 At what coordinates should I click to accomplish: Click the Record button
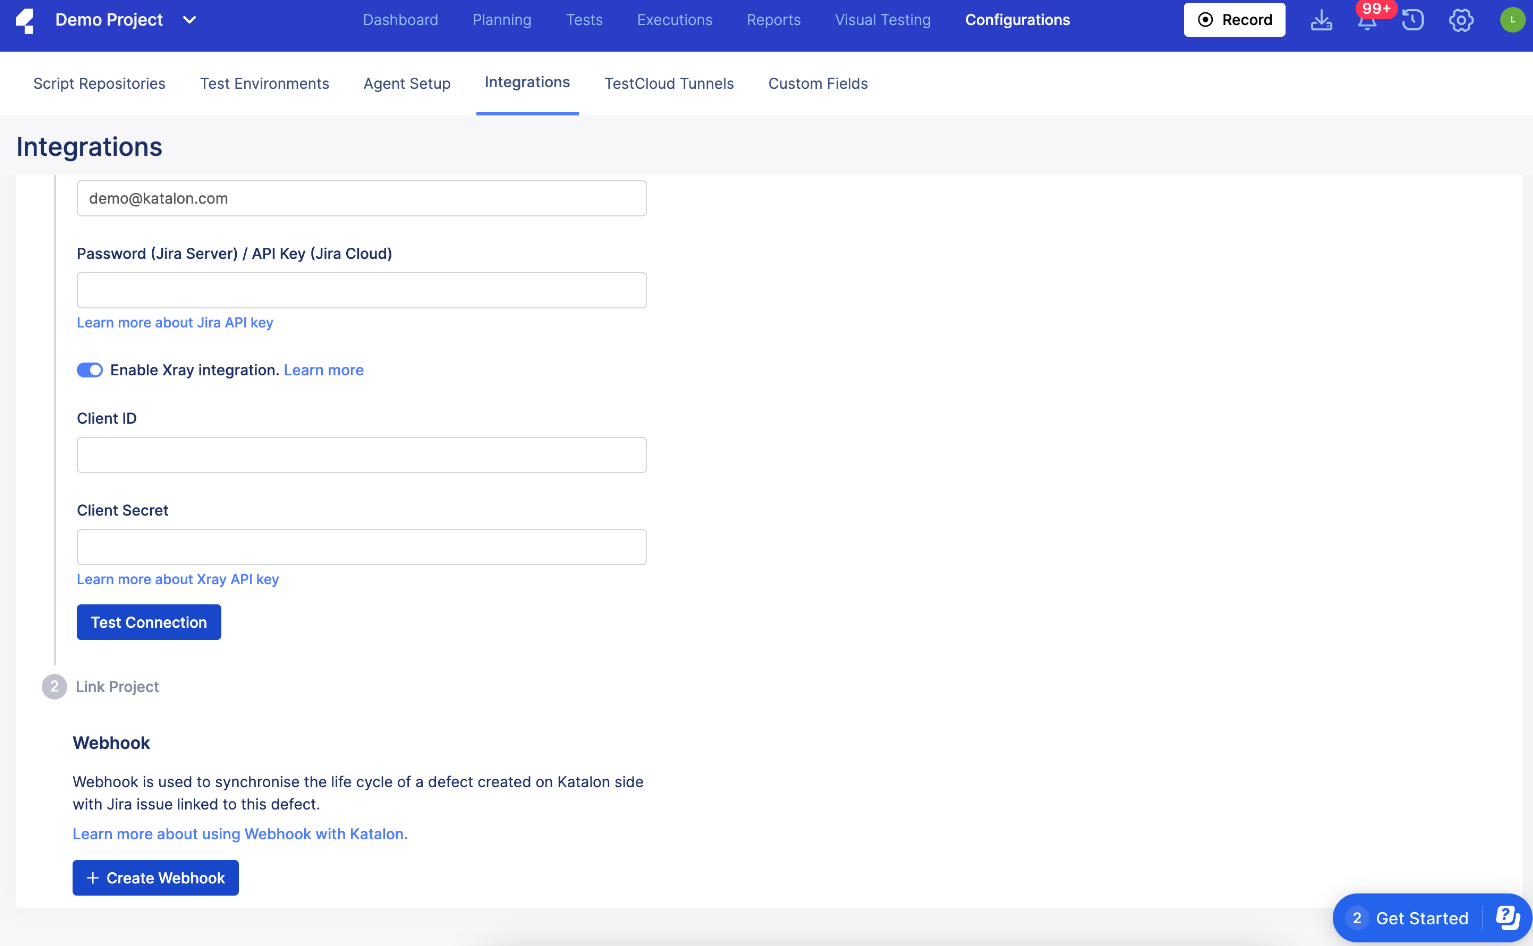(1234, 20)
